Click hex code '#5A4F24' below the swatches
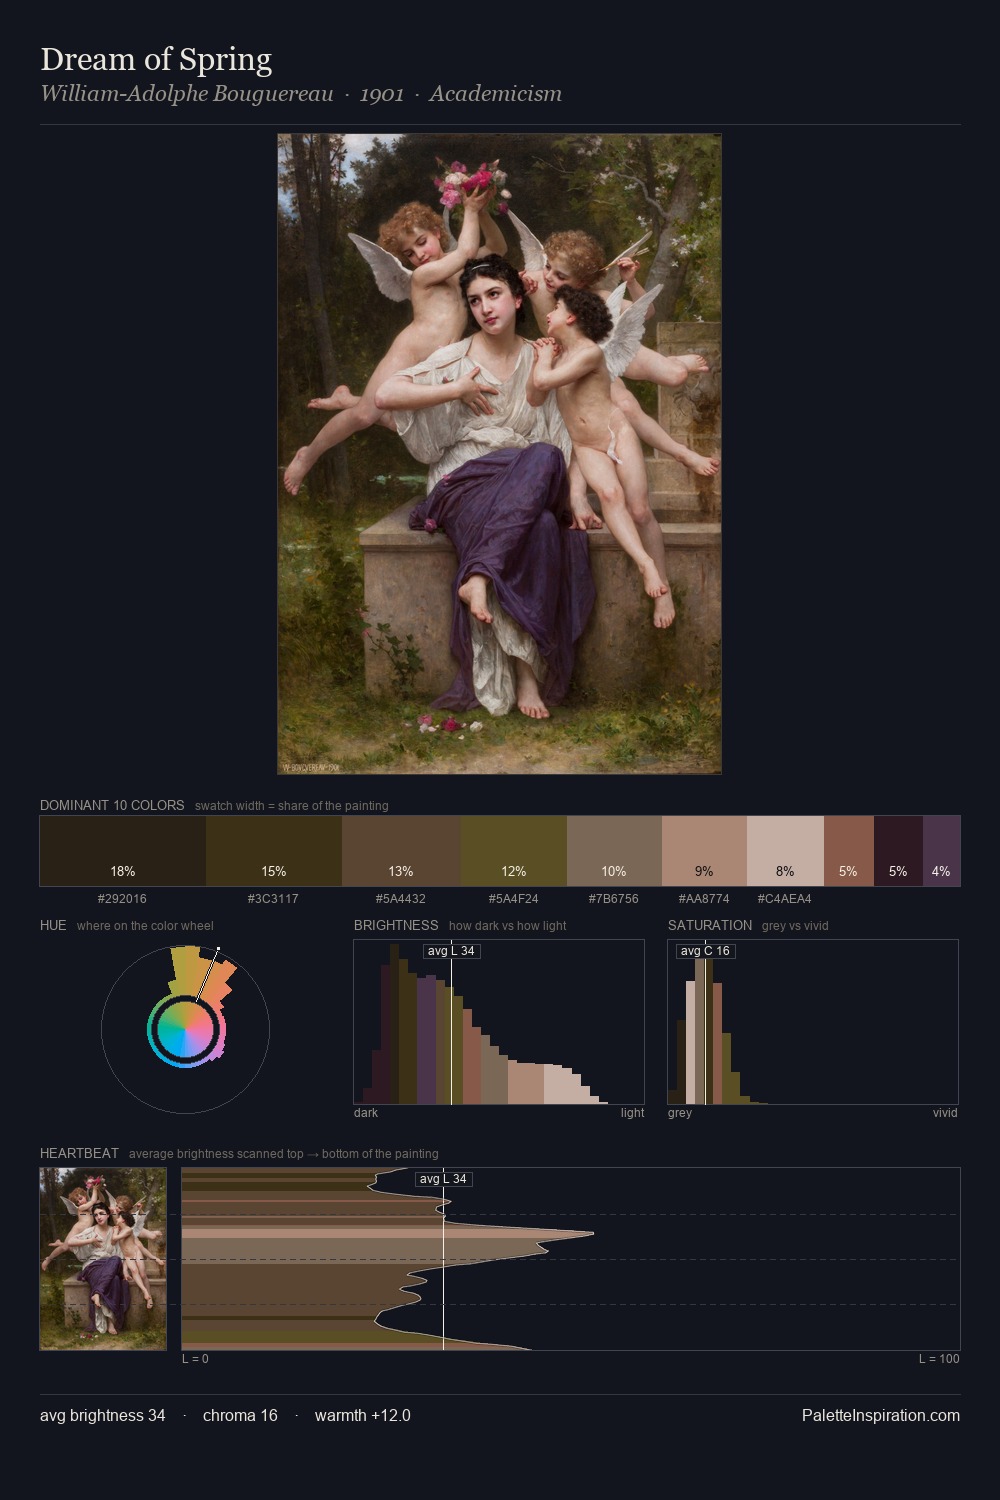The width and height of the screenshot is (1000, 1500). 513,899
